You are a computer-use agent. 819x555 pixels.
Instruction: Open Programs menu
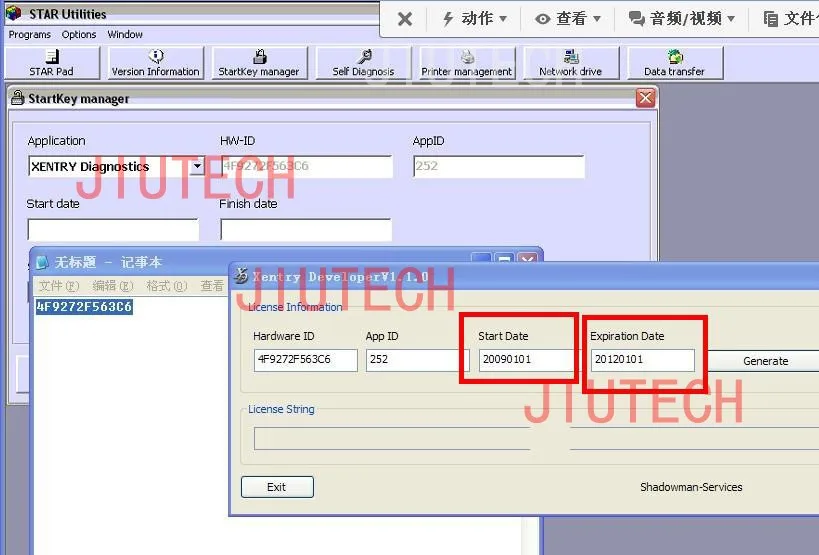(x=30, y=34)
